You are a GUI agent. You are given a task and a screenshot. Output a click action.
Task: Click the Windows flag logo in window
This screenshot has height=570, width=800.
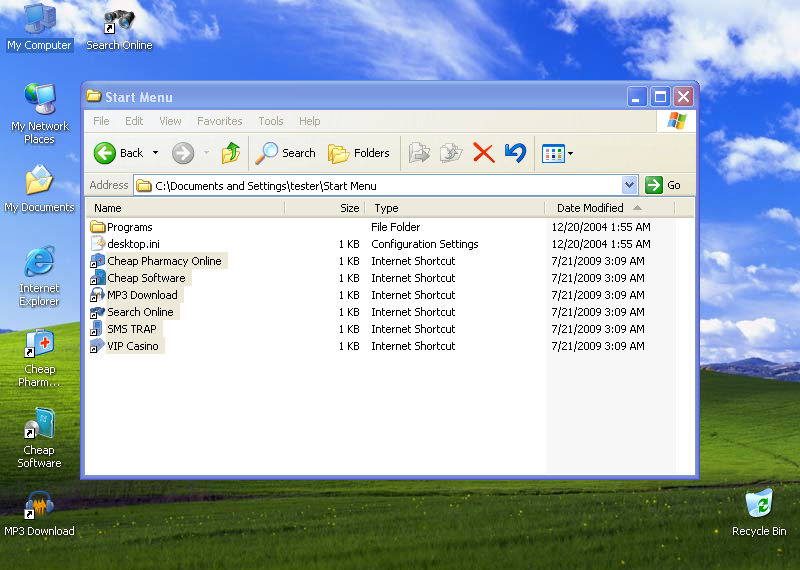point(677,121)
